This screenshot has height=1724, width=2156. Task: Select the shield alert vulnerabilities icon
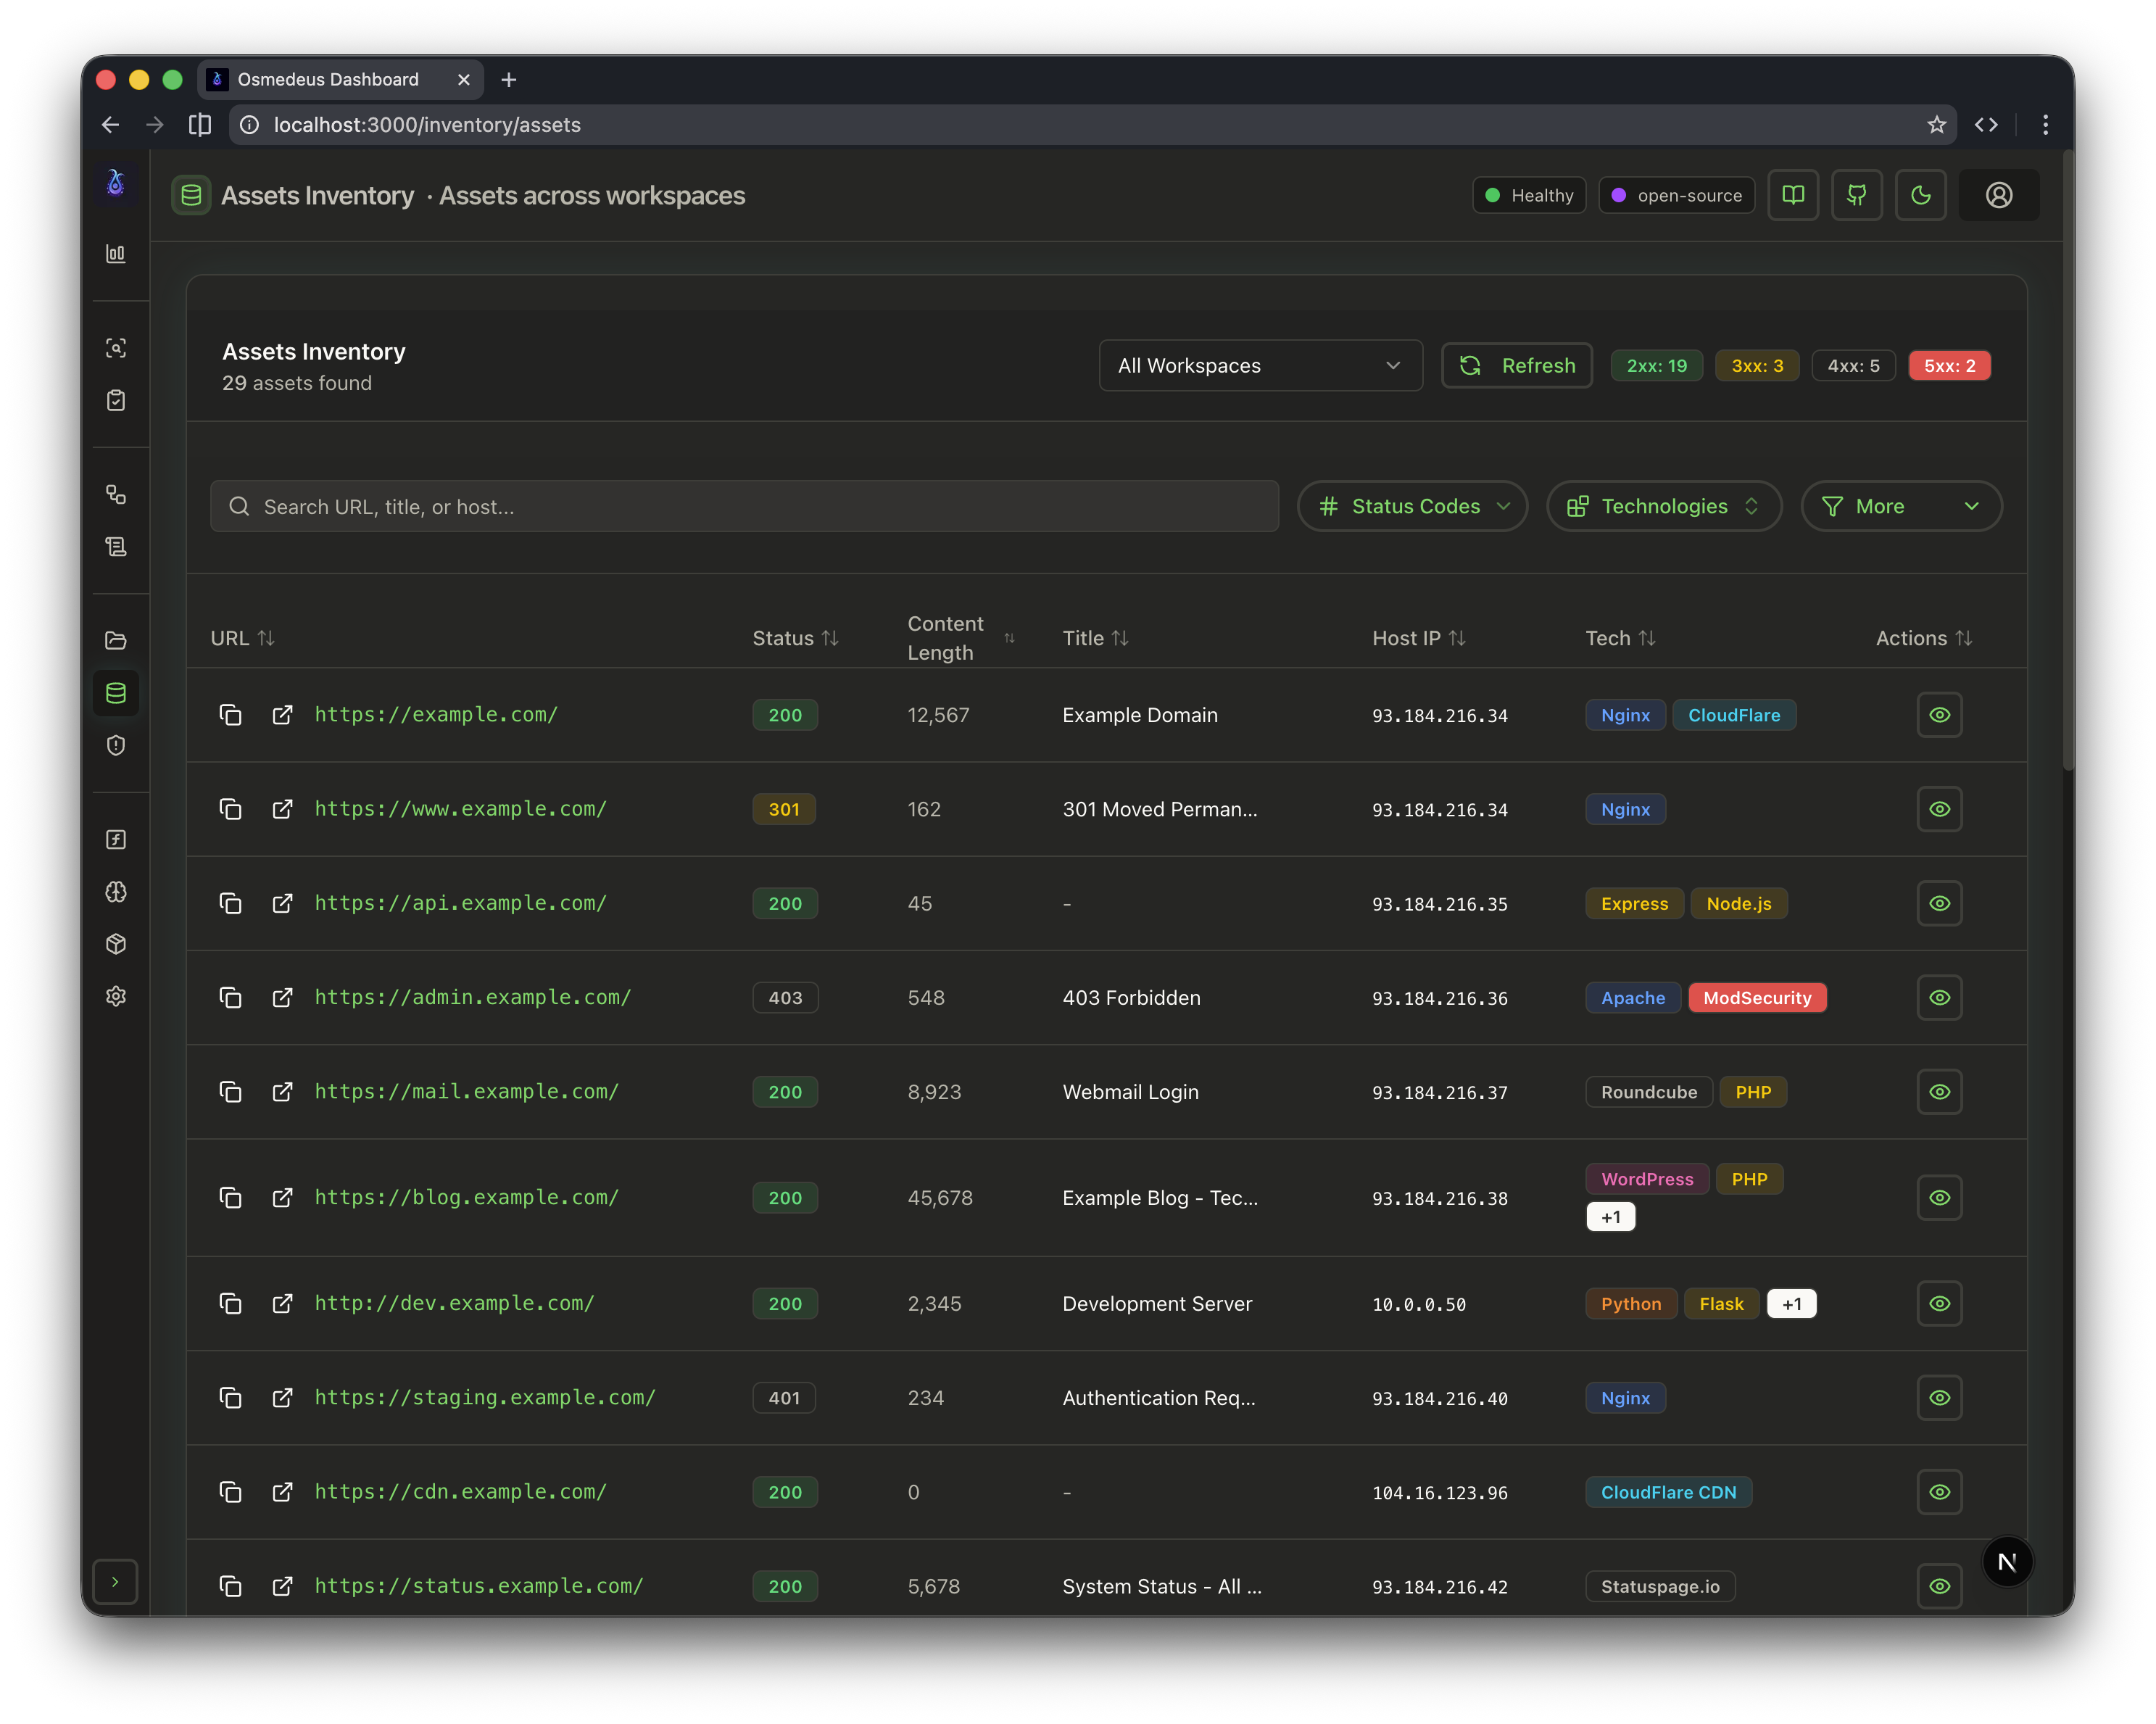pos(117,745)
